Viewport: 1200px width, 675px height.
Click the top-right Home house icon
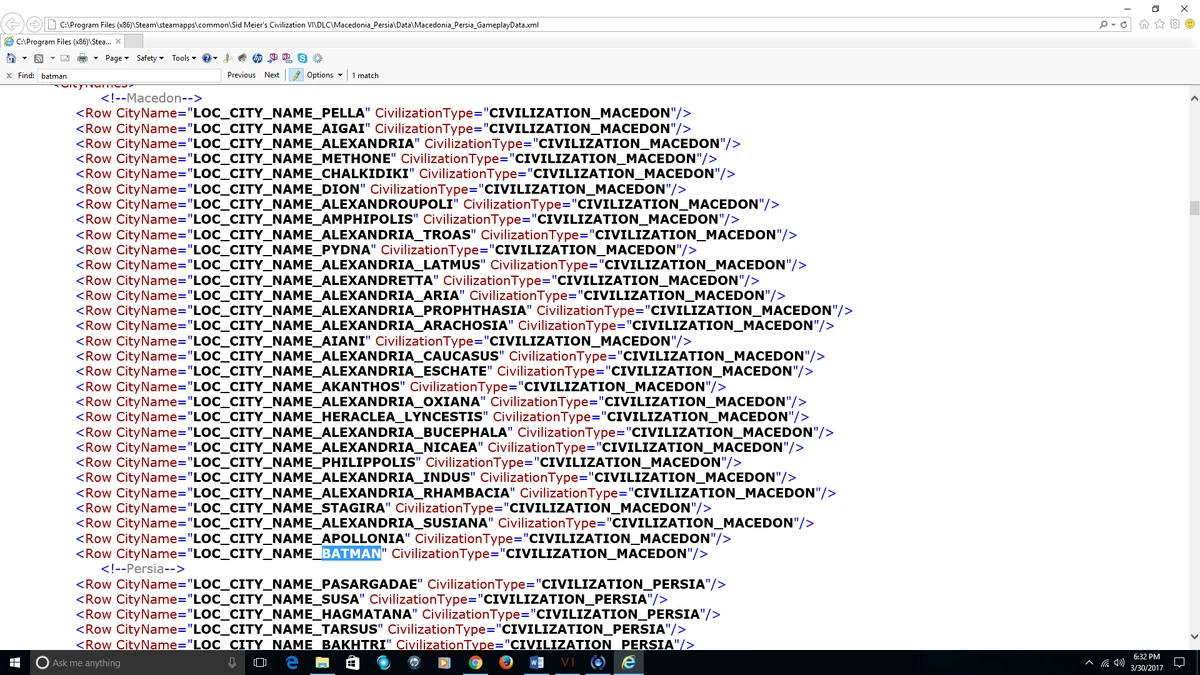1144,24
